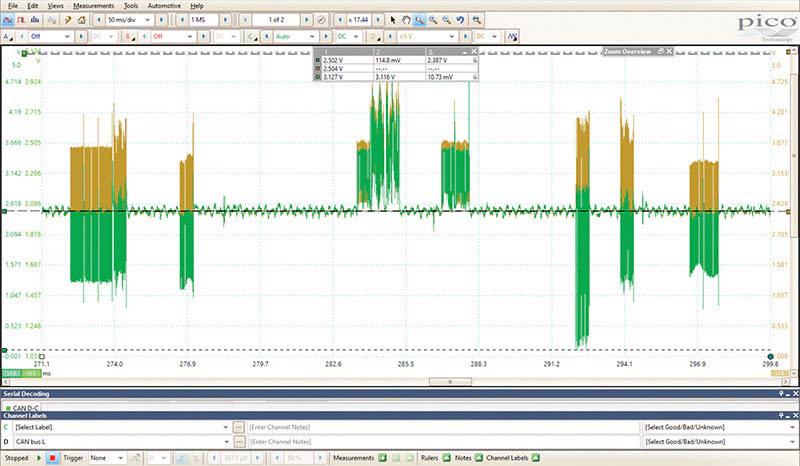
Task: Increase Channel D range ±5 V
Action: pyautogui.click(x=465, y=36)
